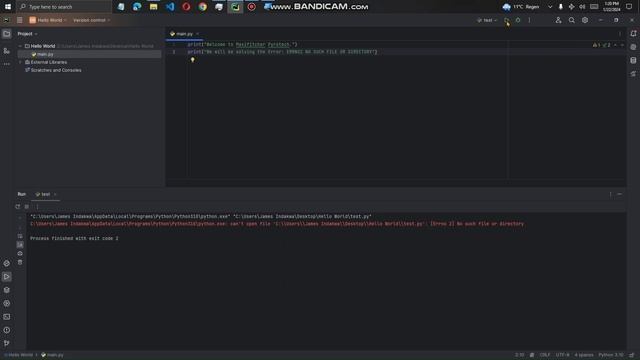The image size is (640, 360).
Task: Close the 'test' run tab
Action: [55, 194]
